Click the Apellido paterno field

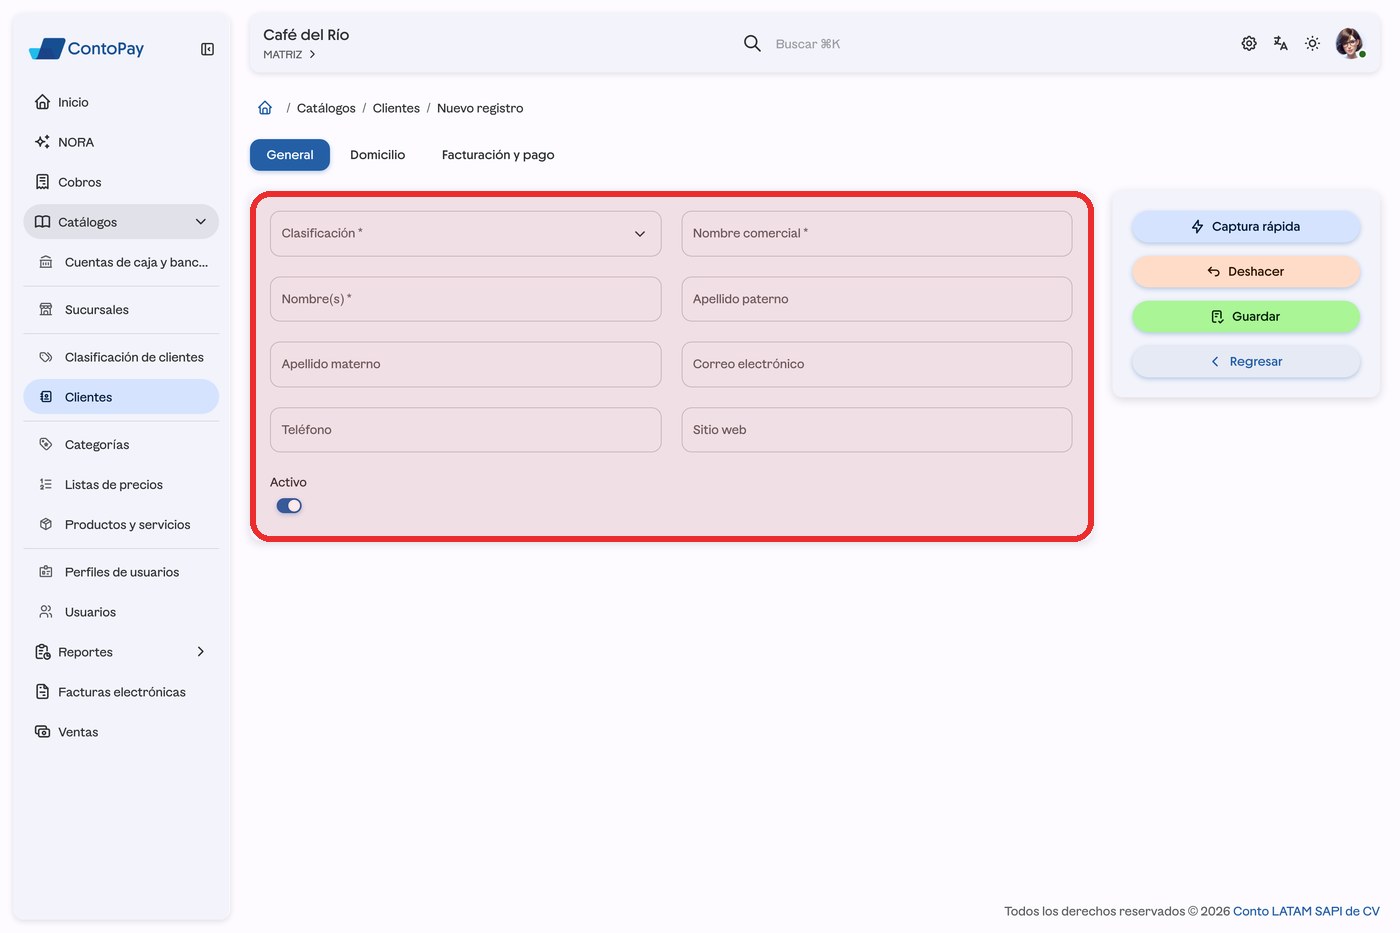pos(877,299)
